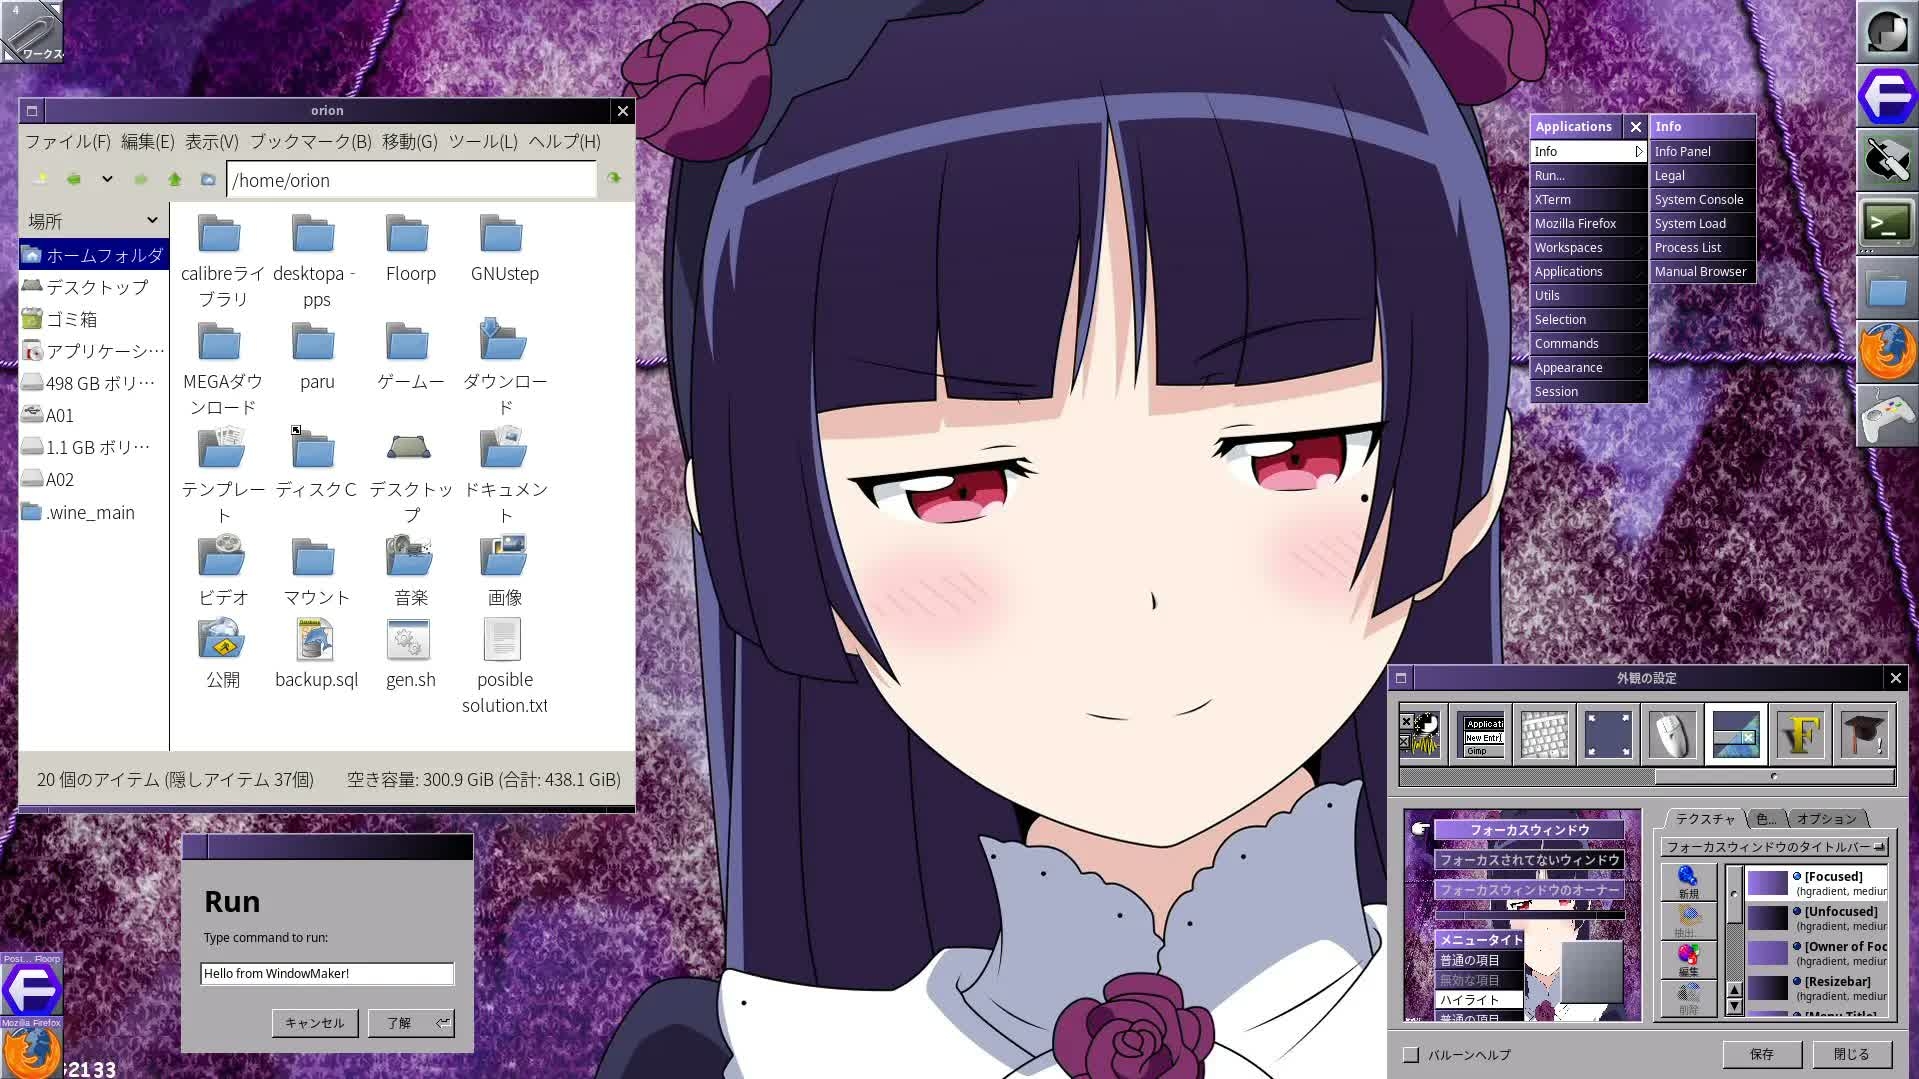Click the 新規 texture button
Viewport: 1919px width, 1079px height.
[1688, 882]
